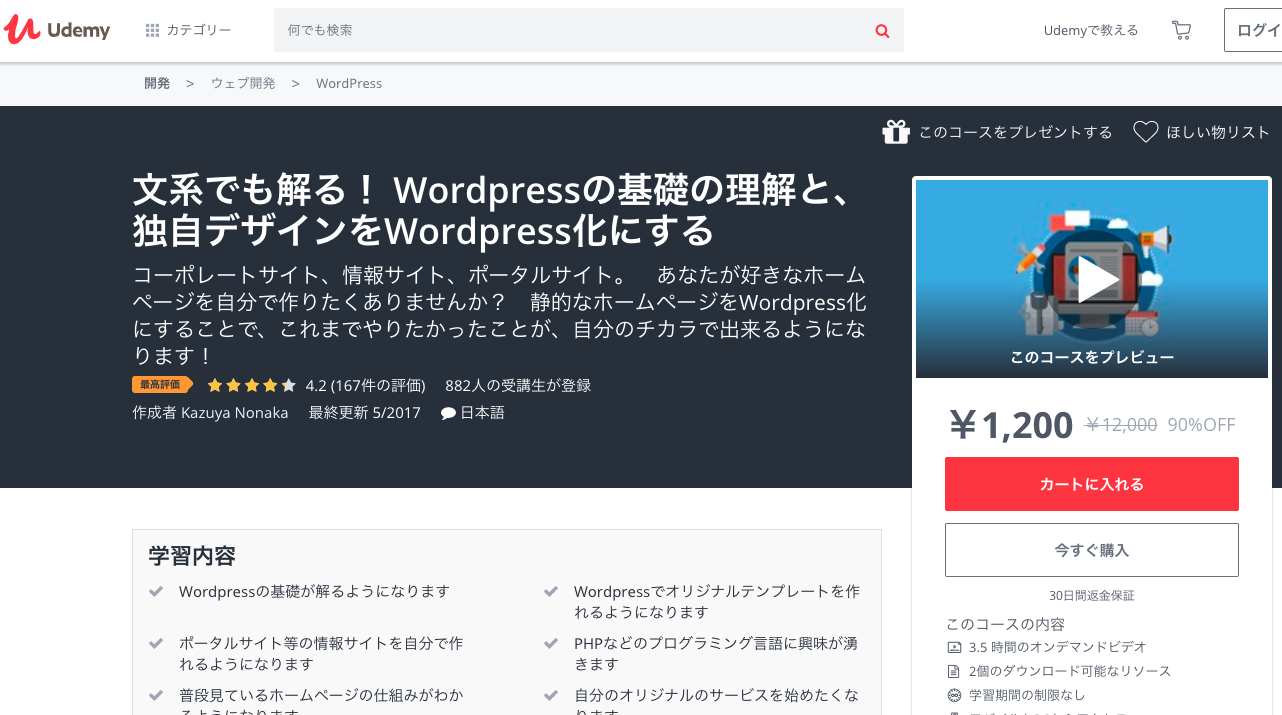Click the ログイン button
The height and width of the screenshot is (715, 1282).
pos(1254,30)
